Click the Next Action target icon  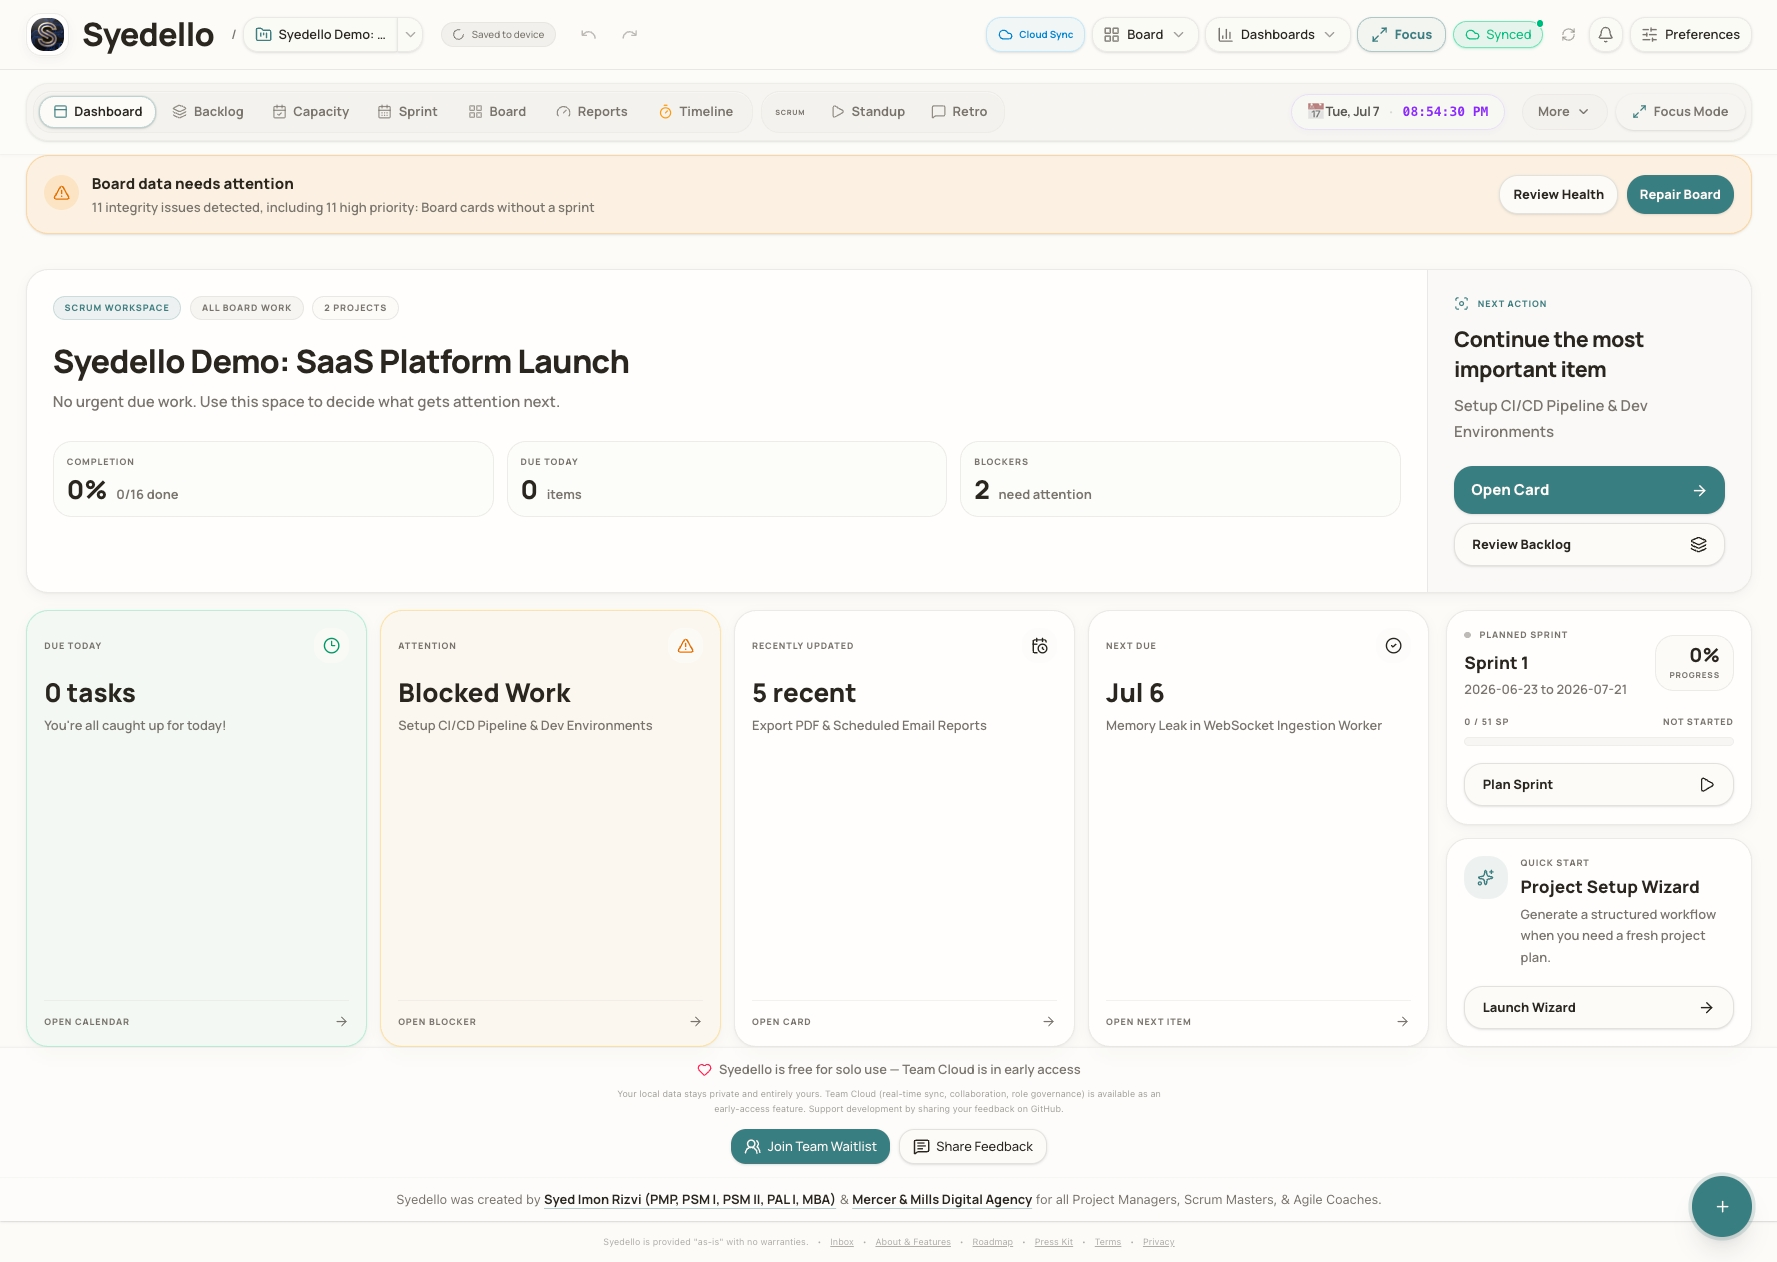click(1461, 304)
